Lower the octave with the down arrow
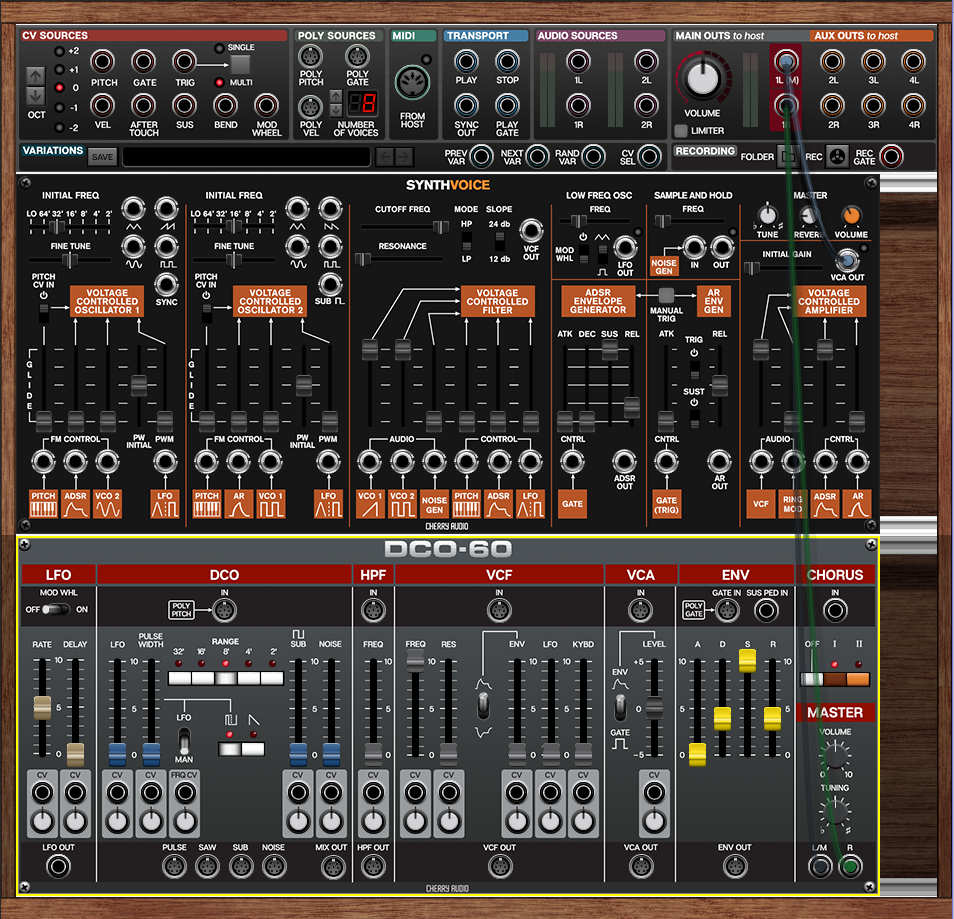 pyautogui.click(x=35, y=96)
